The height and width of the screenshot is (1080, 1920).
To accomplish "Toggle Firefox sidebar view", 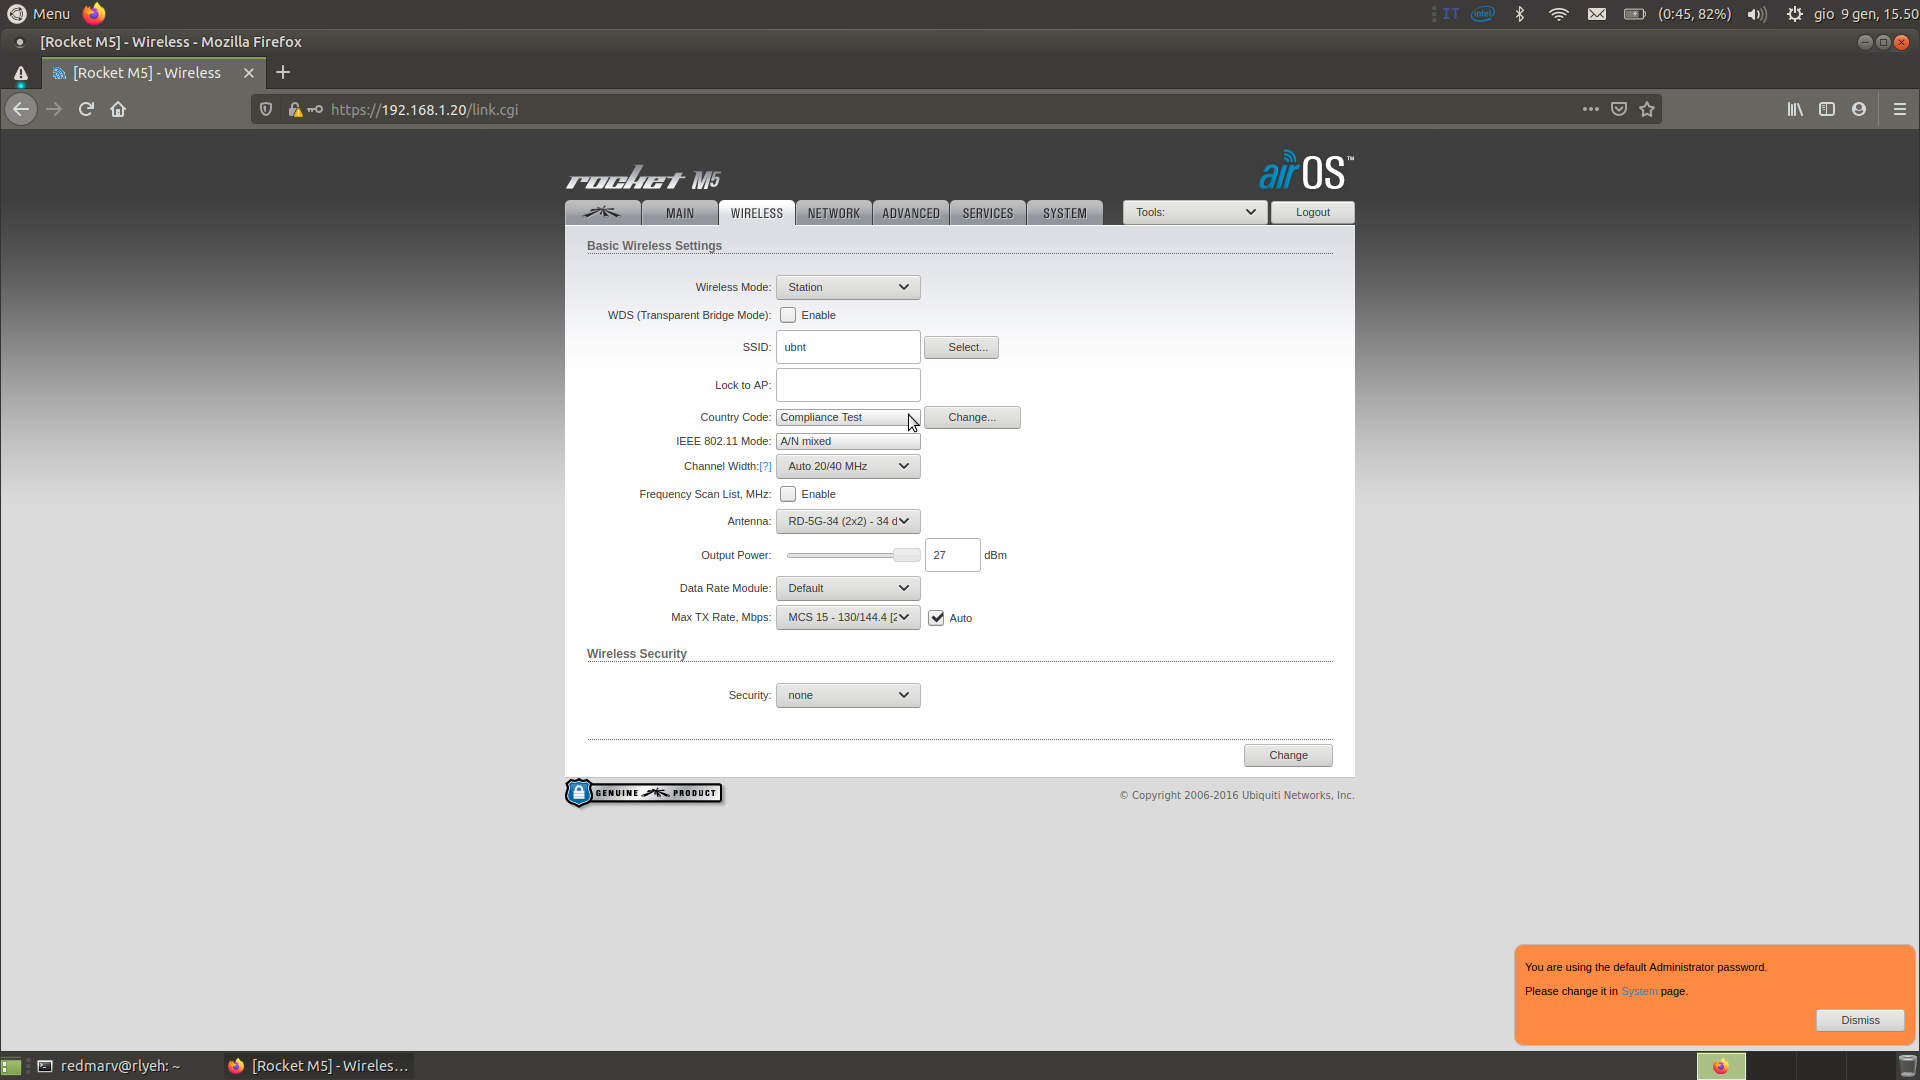I will 1827,109.
